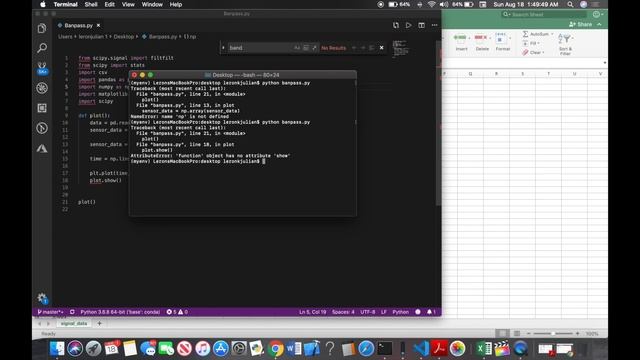
Task: Click the master branch in status bar
Action: 51,312
